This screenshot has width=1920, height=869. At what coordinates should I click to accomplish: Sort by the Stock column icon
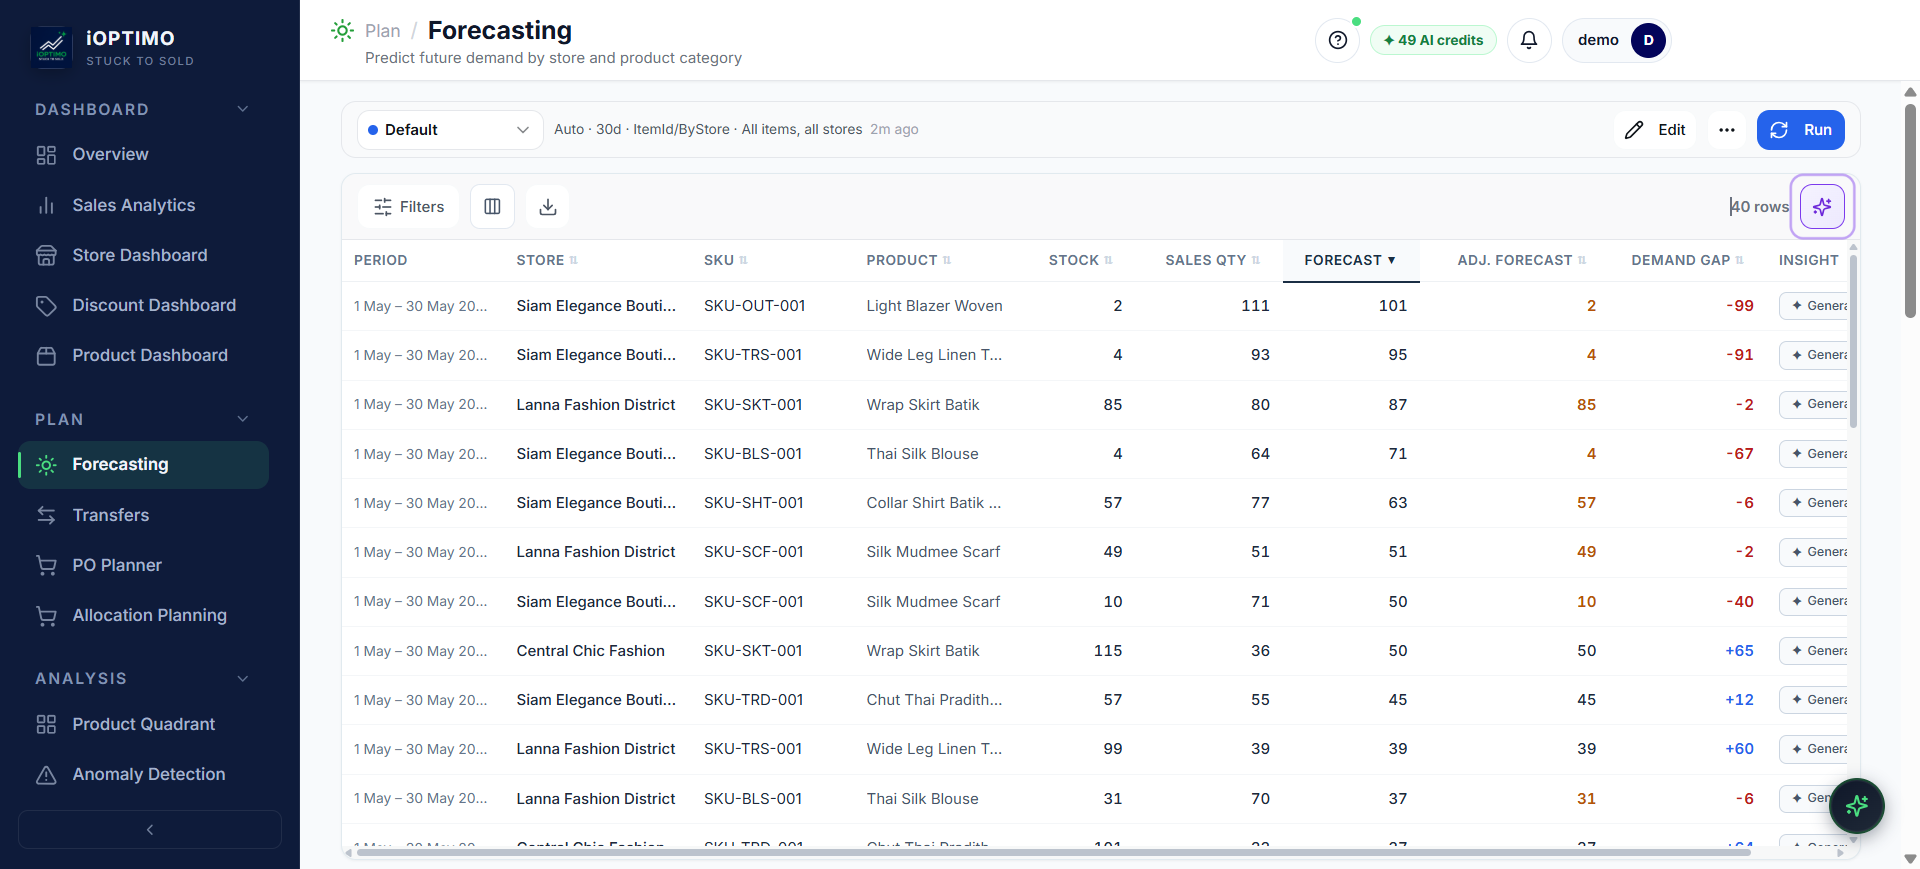pyautogui.click(x=1108, y=261)
